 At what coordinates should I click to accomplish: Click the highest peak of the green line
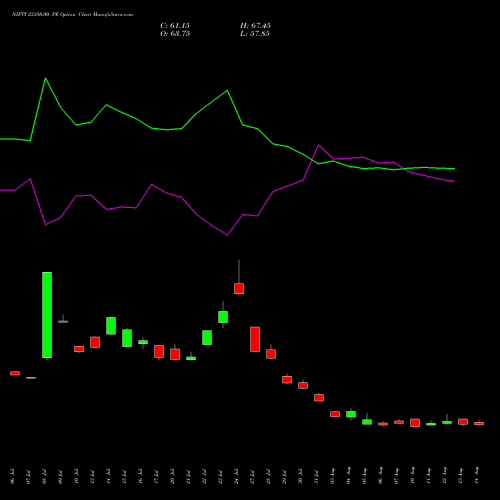46,78
